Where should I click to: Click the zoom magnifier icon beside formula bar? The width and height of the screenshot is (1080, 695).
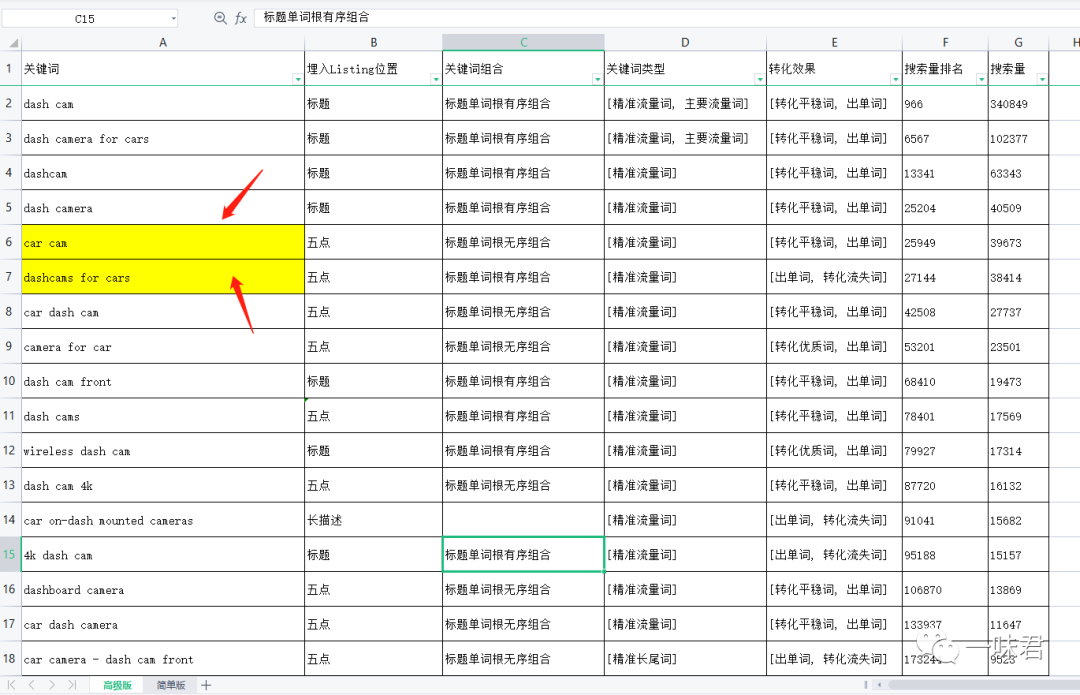[220, 18]
